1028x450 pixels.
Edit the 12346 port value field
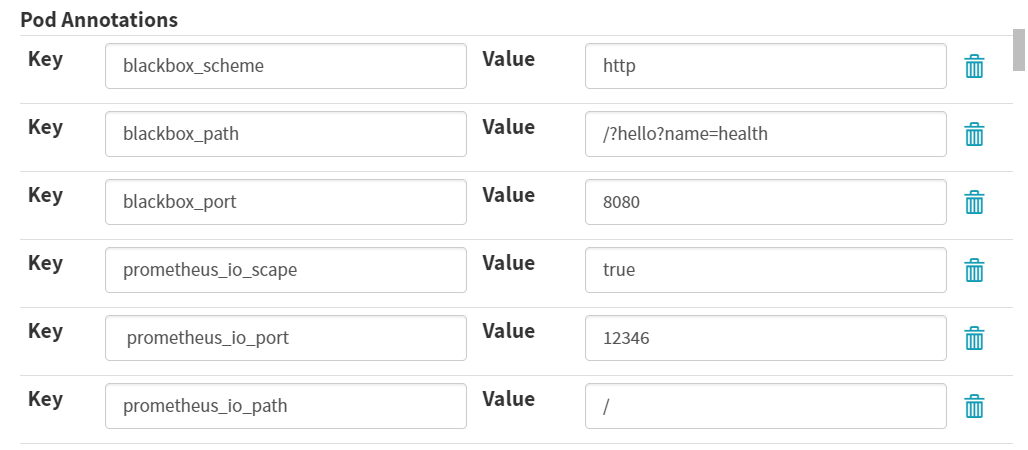766,338
